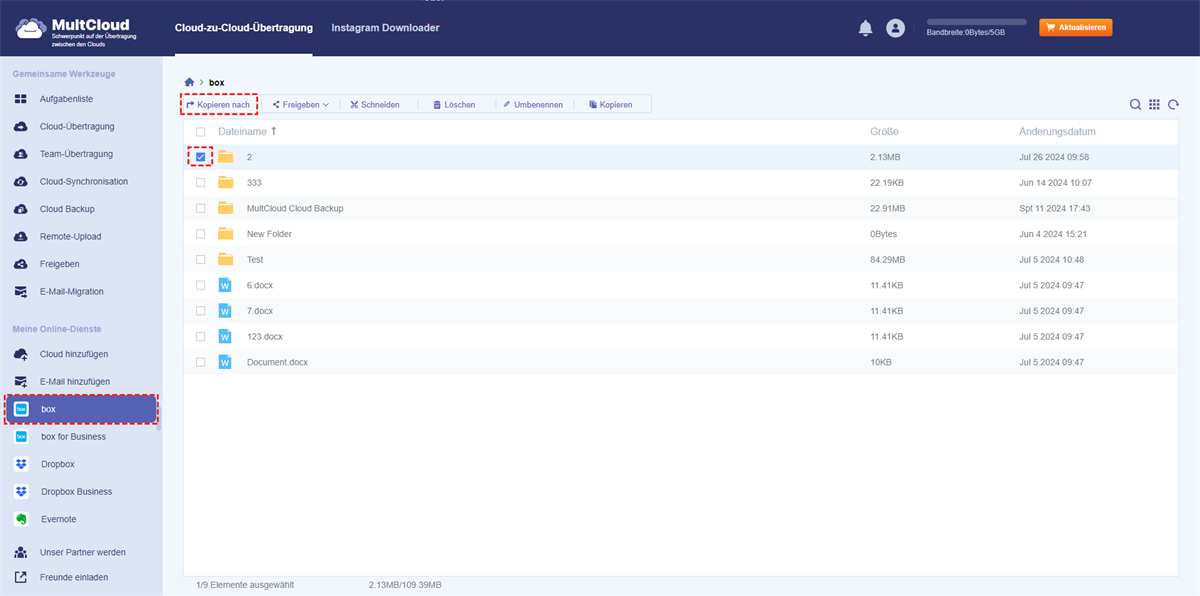Click the Cloud Backup sidebar icon
The height and width of the screenshot is (596, 1200).
(x=21, y=209)
